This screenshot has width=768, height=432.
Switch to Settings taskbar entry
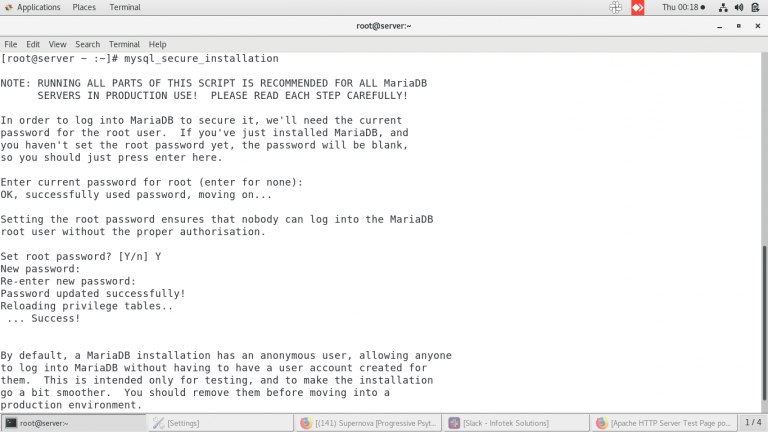[x=221, y=423]
